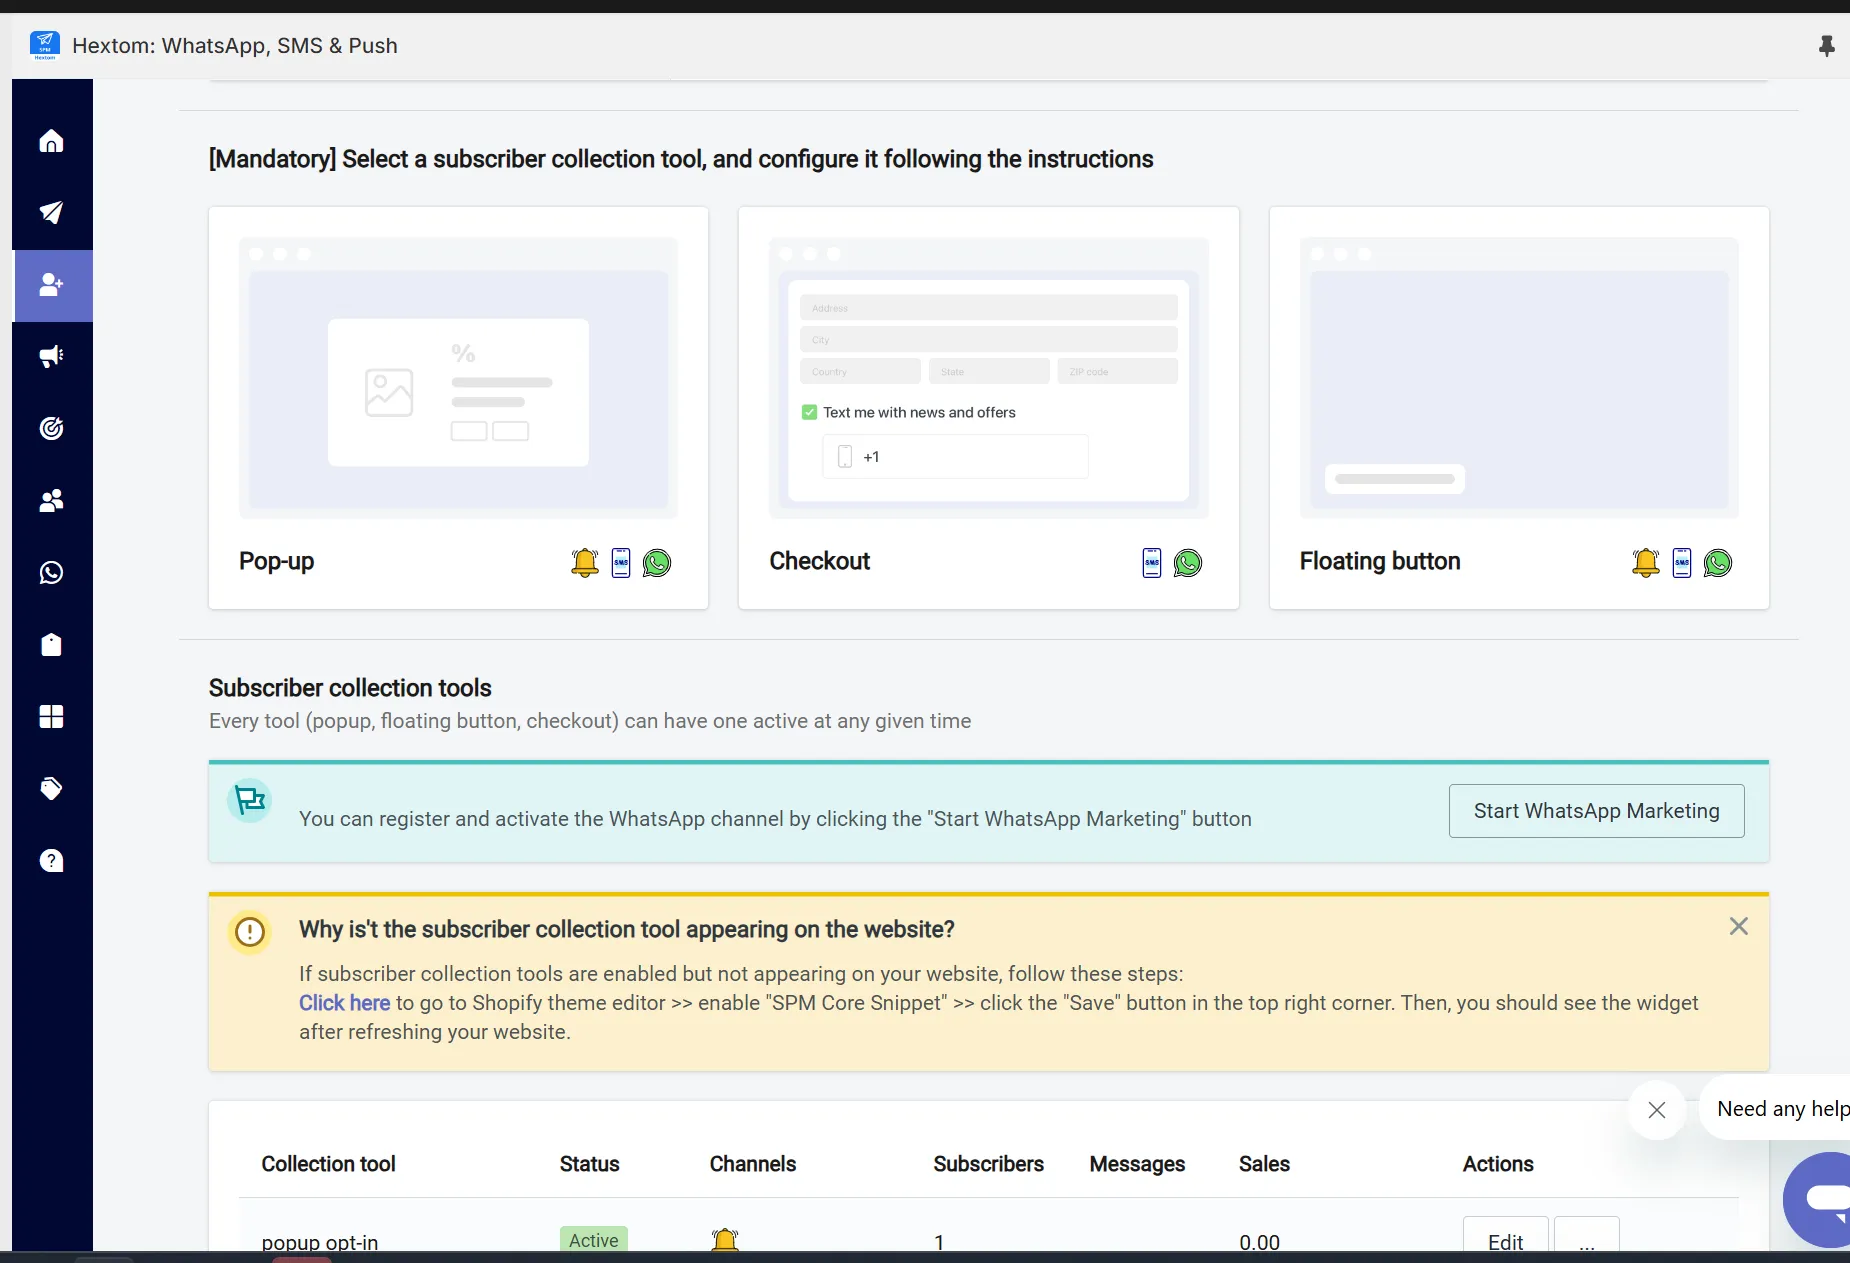Click the Active status badge
The image size is (1850, 1263).
click(x=594, y=1240)
